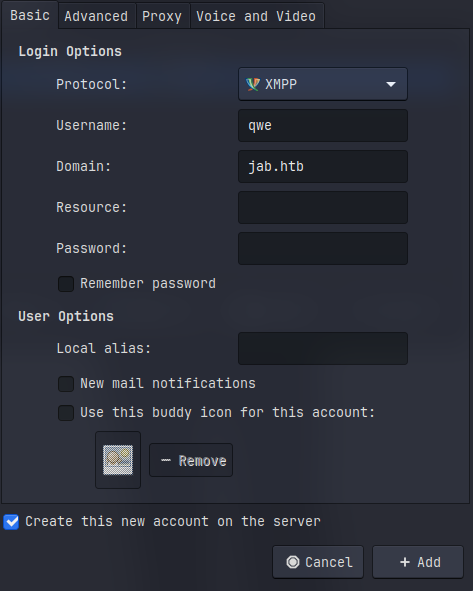Uncheck Create this new account on server
The height and width of the screenshot is (591, 473).
11,522
